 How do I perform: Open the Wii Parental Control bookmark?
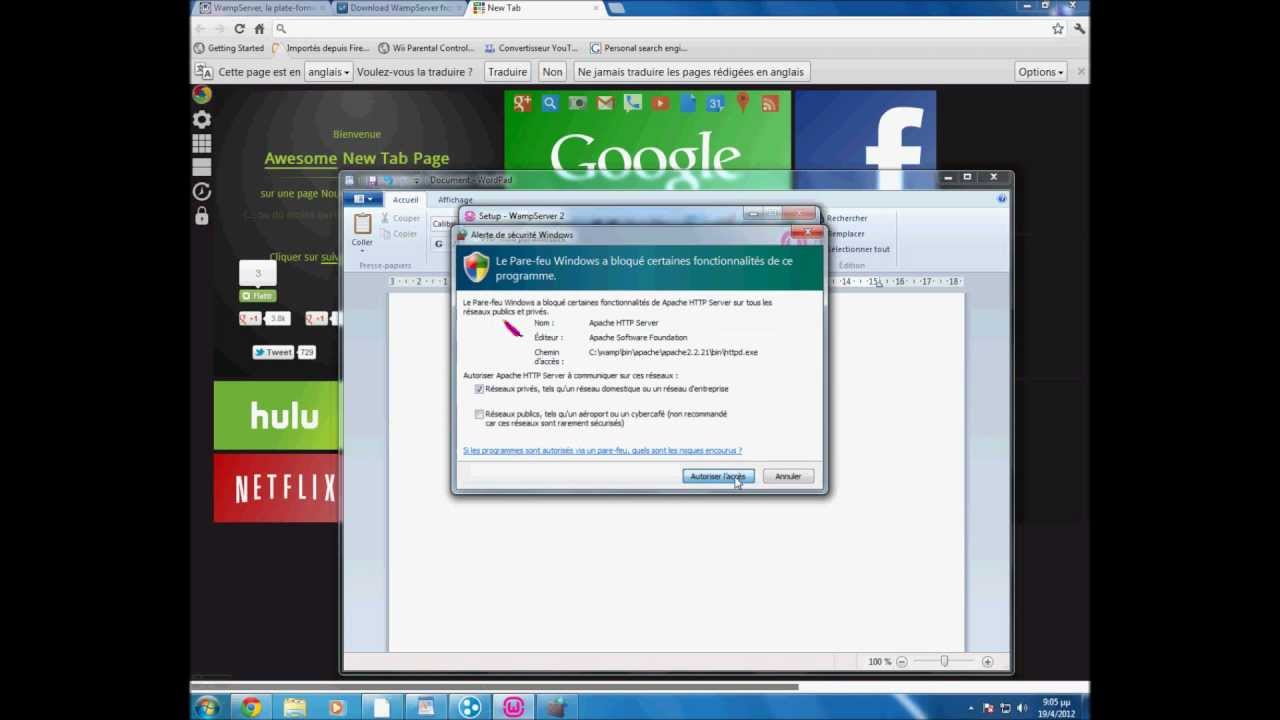click(426, 48)
